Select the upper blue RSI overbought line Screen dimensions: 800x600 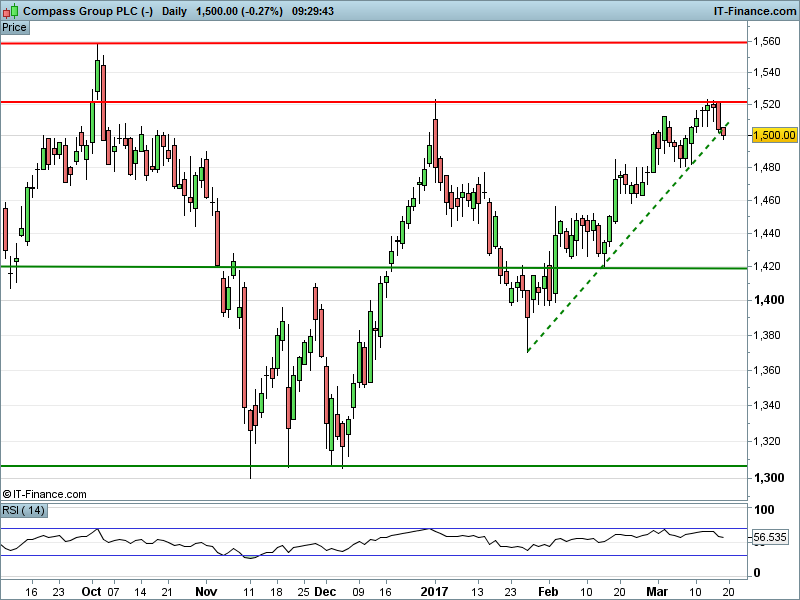click(374, 529)
